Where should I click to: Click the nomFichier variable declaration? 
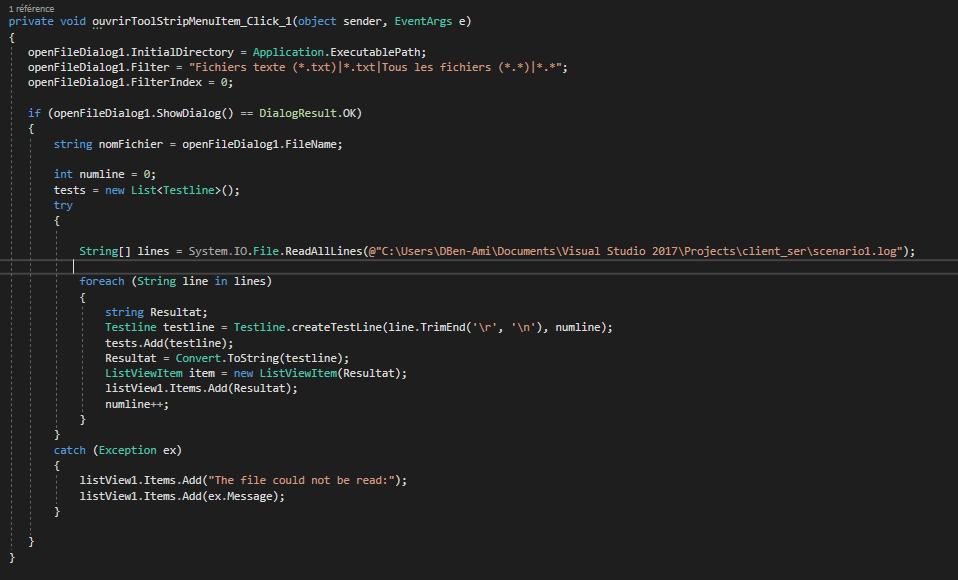[131, 144]
